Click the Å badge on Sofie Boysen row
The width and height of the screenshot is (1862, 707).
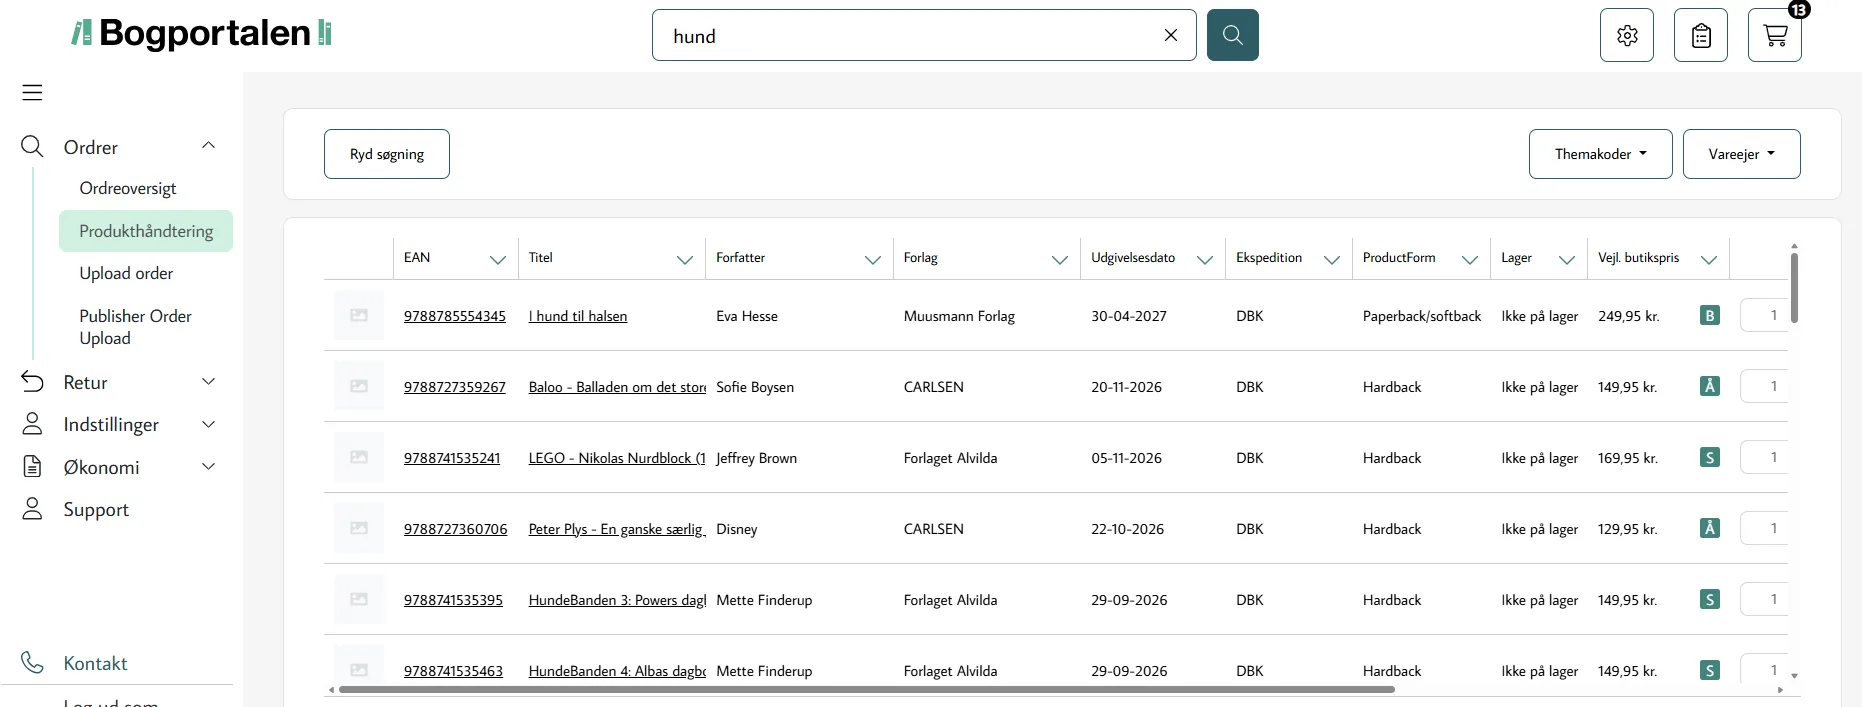coord(1710,386)
